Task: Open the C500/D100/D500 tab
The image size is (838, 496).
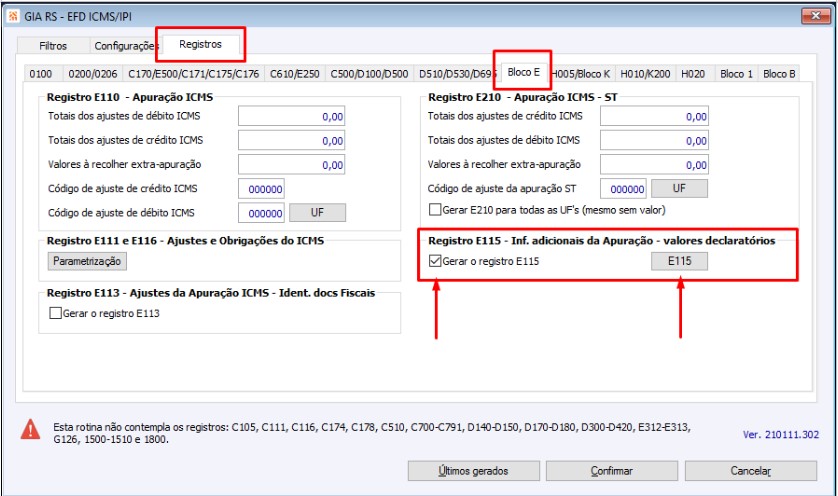Action: coord(369,74)
